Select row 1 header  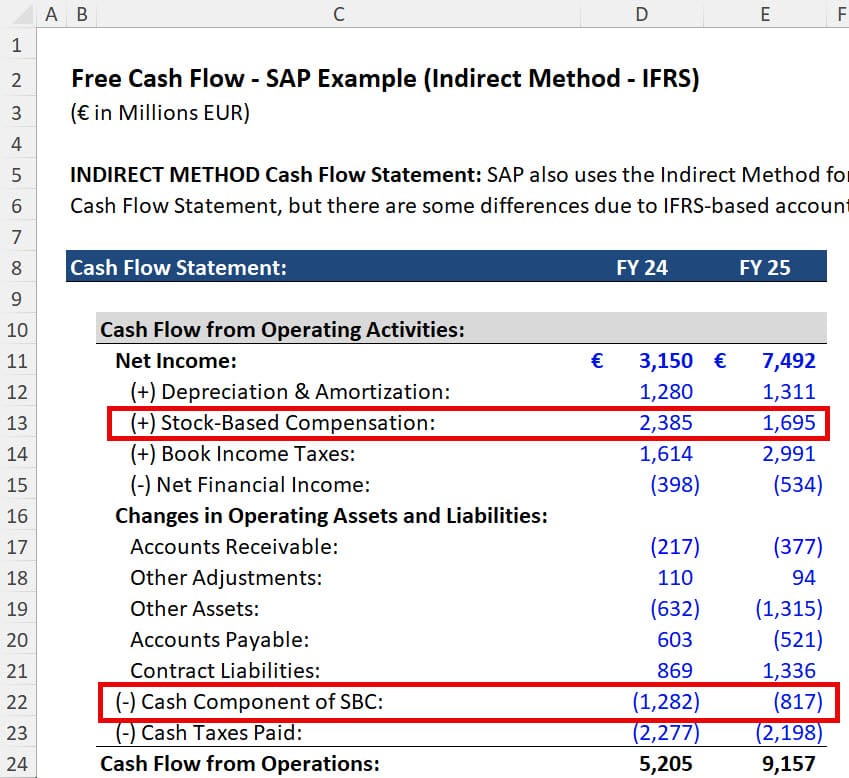(18, 44)
